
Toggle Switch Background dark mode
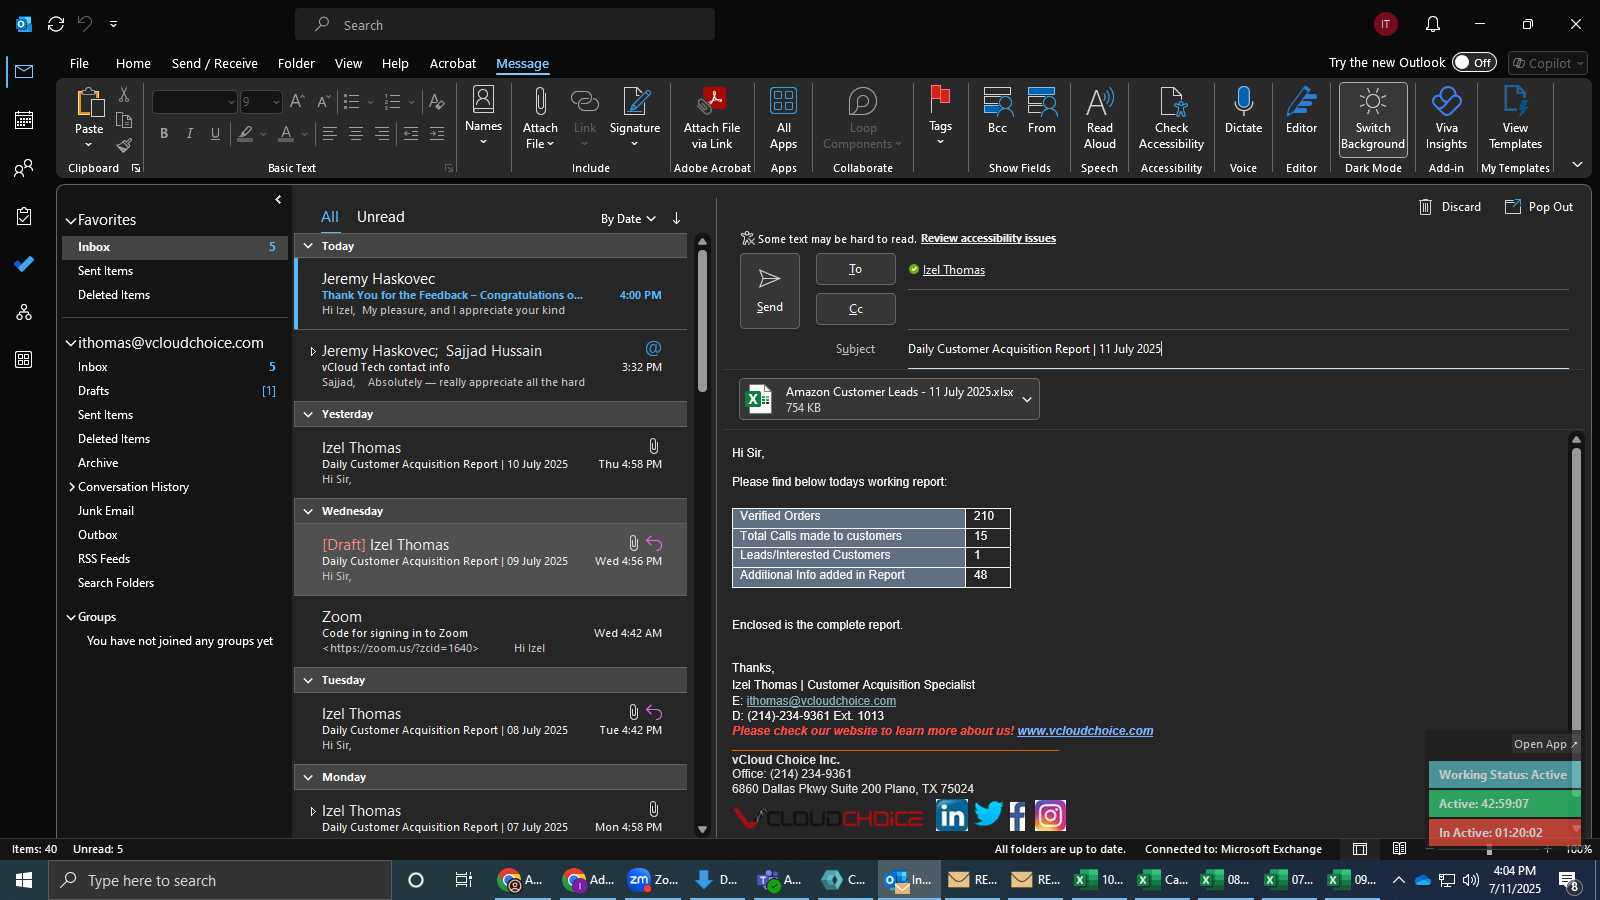tap(1373, 118)
